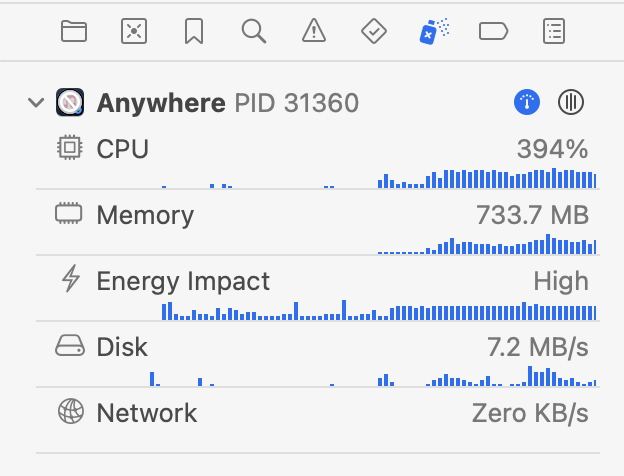Click the CPU usage bar graph
Viewport: 624px width, 476px height.
(x=379, y=178)
